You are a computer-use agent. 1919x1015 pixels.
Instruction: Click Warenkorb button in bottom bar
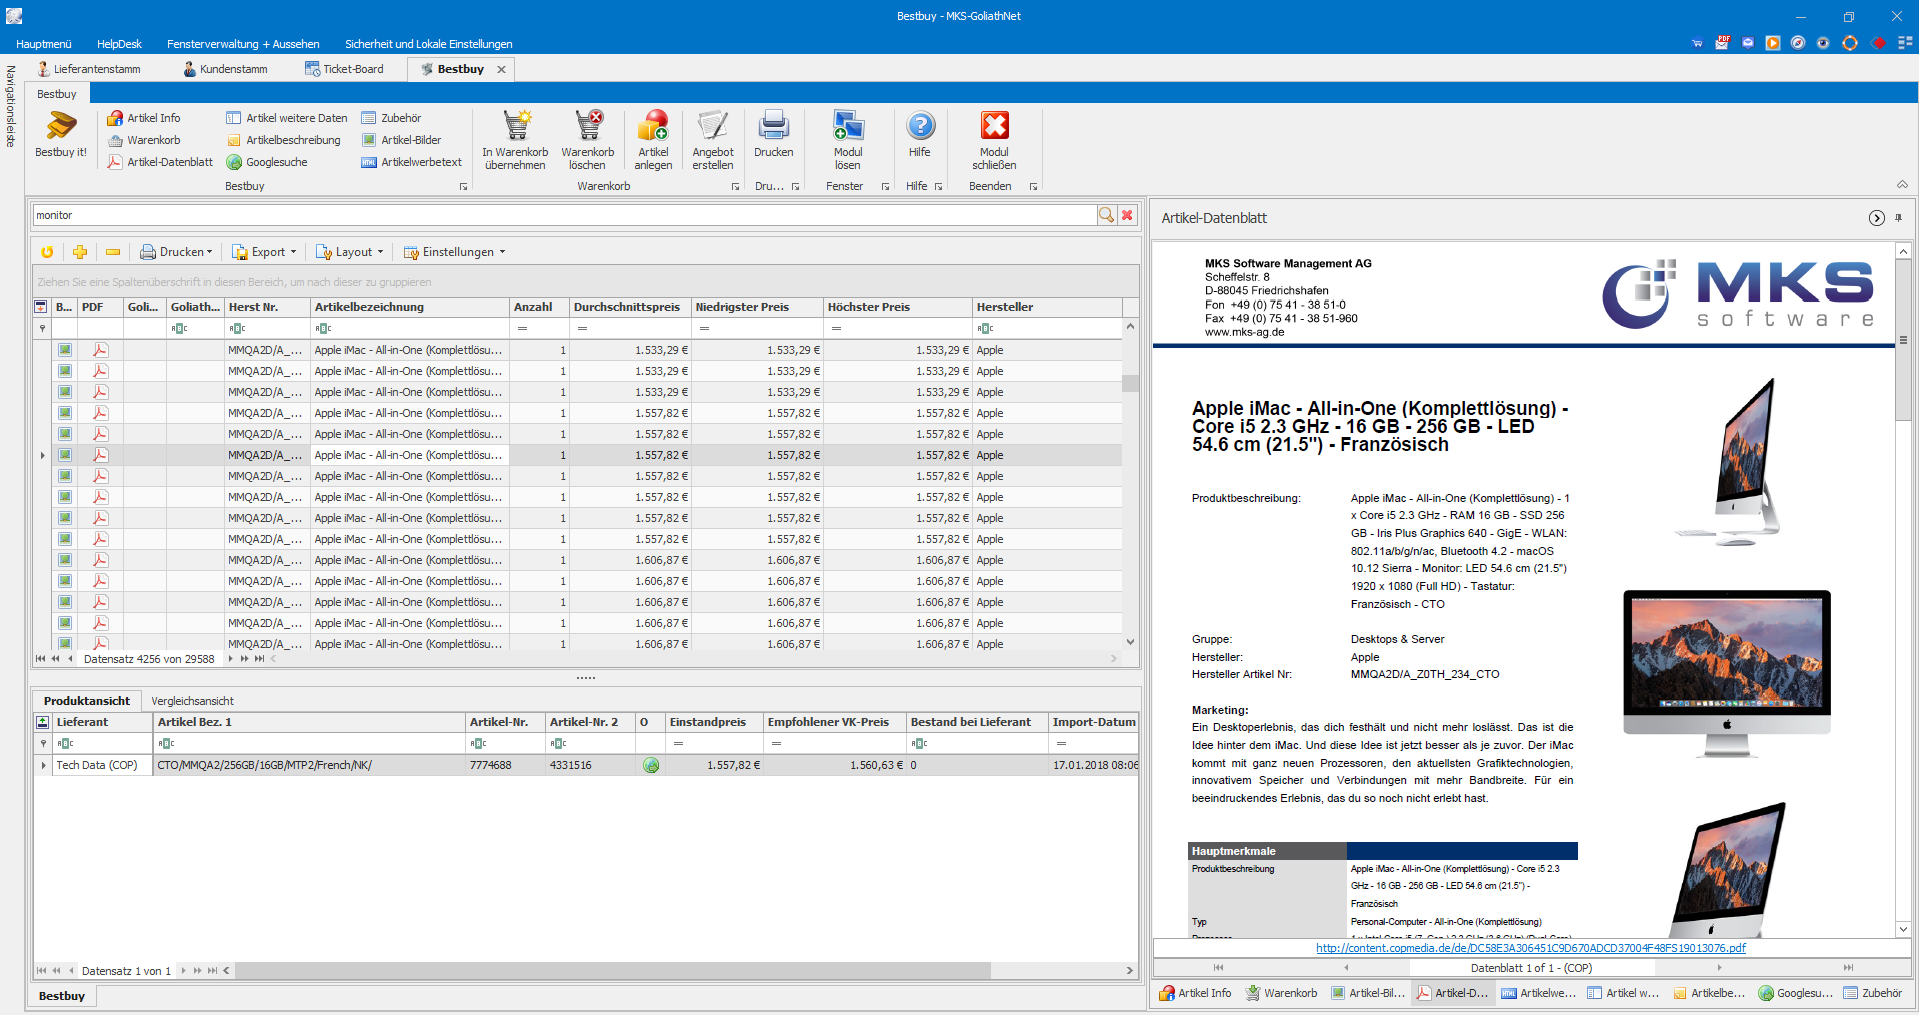(x=1282, y=993)
